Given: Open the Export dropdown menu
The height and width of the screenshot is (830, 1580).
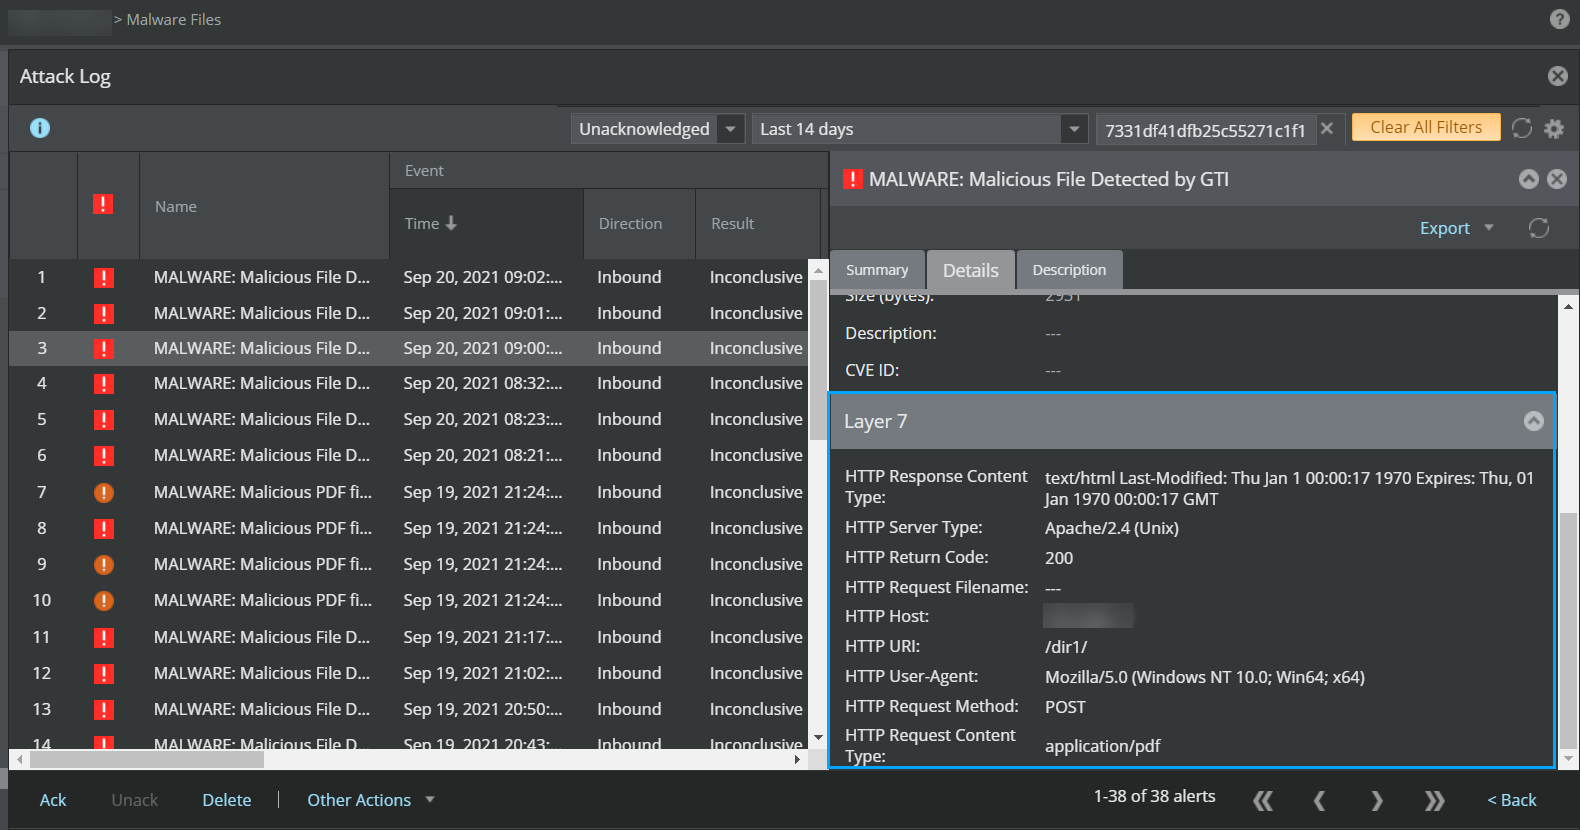Looking at the screenshot, I should (1456, 228).
